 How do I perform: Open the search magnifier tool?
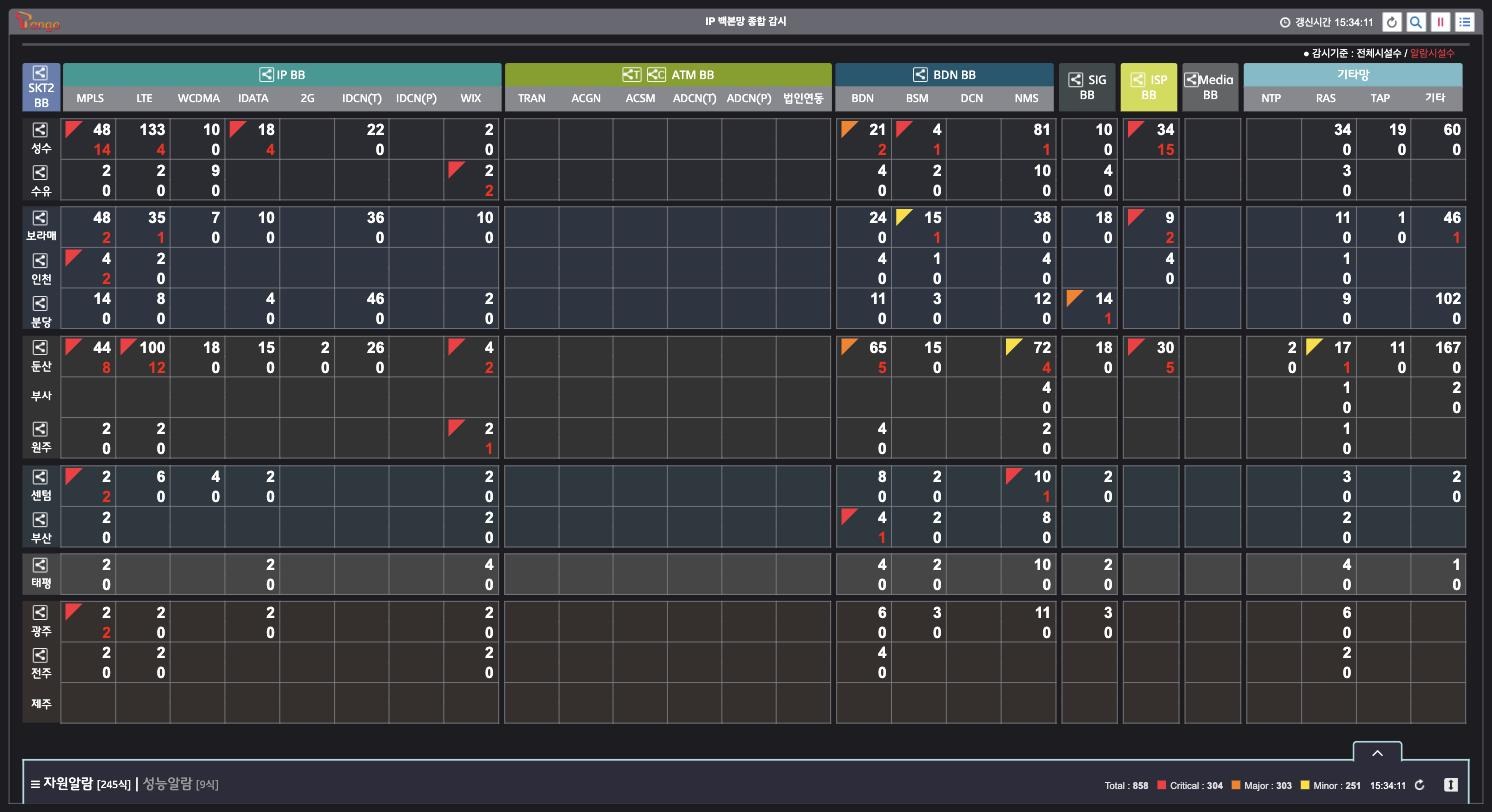[1416, 22]
